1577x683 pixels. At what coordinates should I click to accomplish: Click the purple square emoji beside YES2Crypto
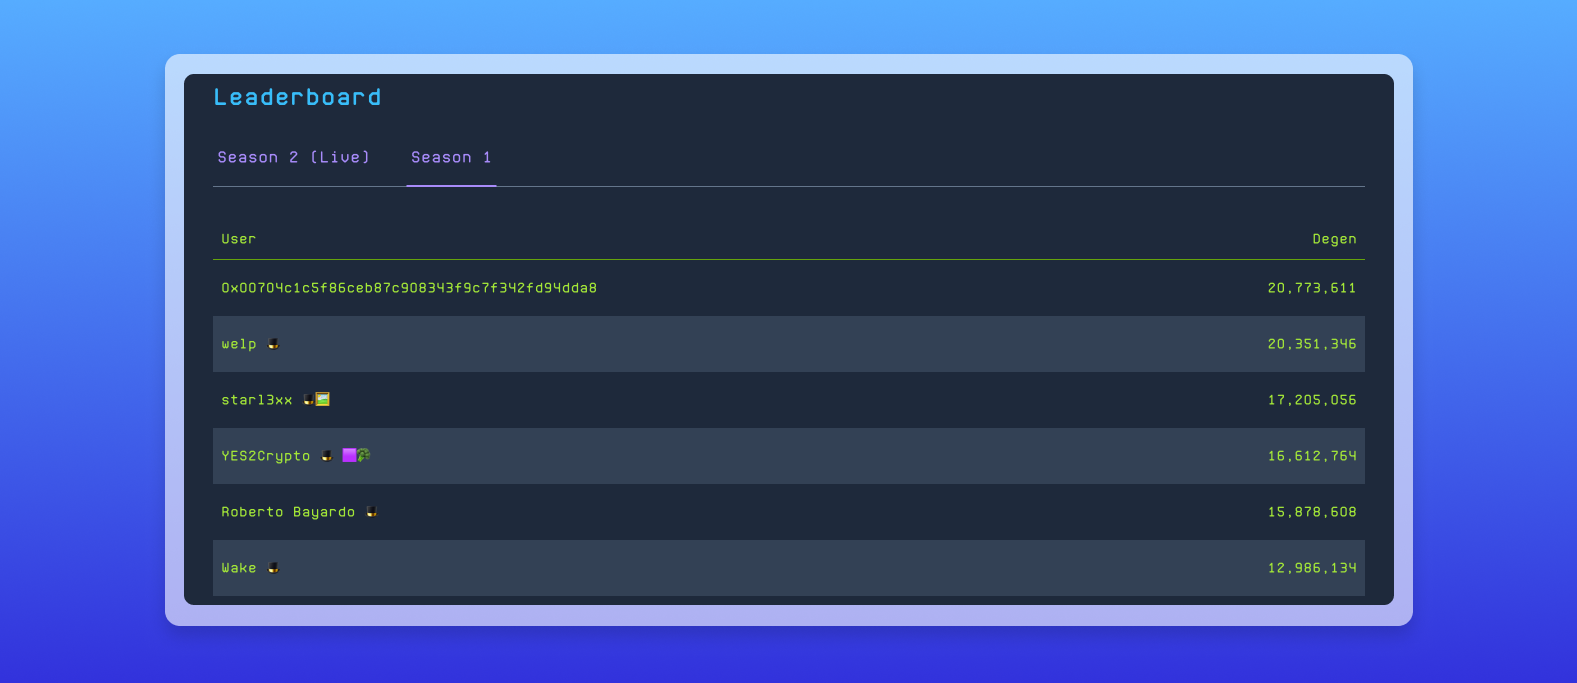[x=349, y=455]
